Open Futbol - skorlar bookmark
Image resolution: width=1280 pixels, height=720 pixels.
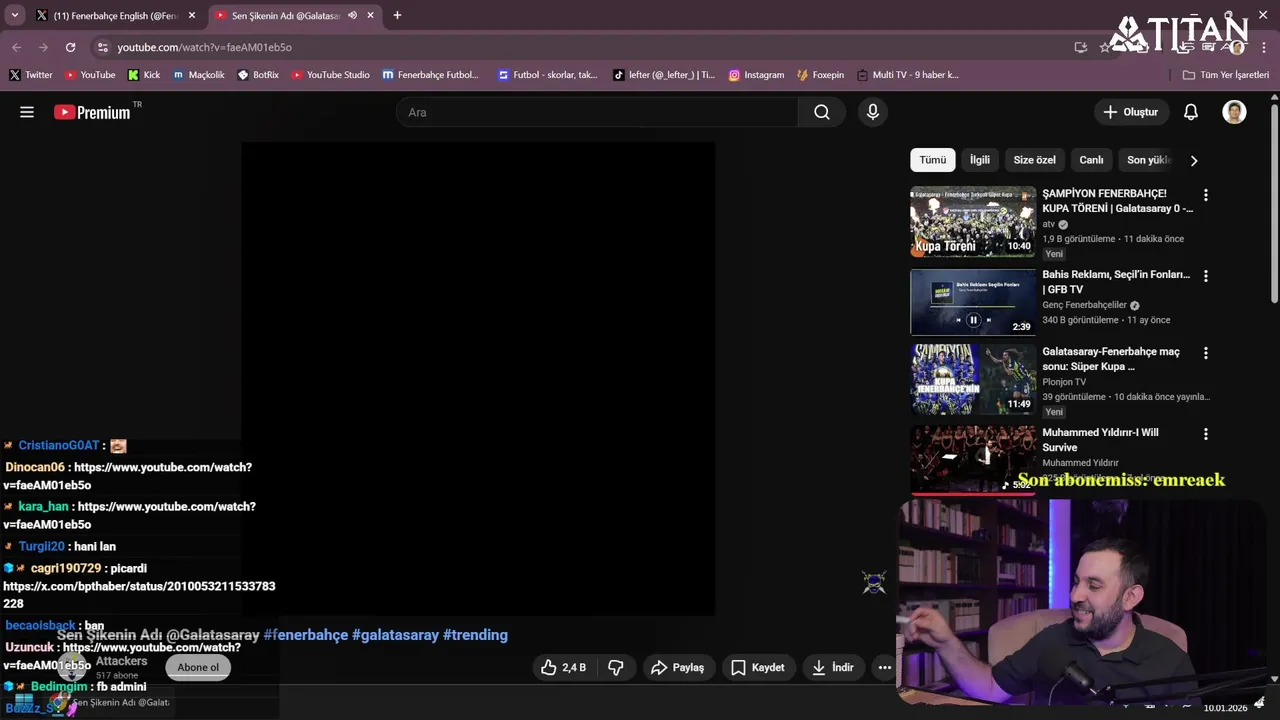(548, 75)
